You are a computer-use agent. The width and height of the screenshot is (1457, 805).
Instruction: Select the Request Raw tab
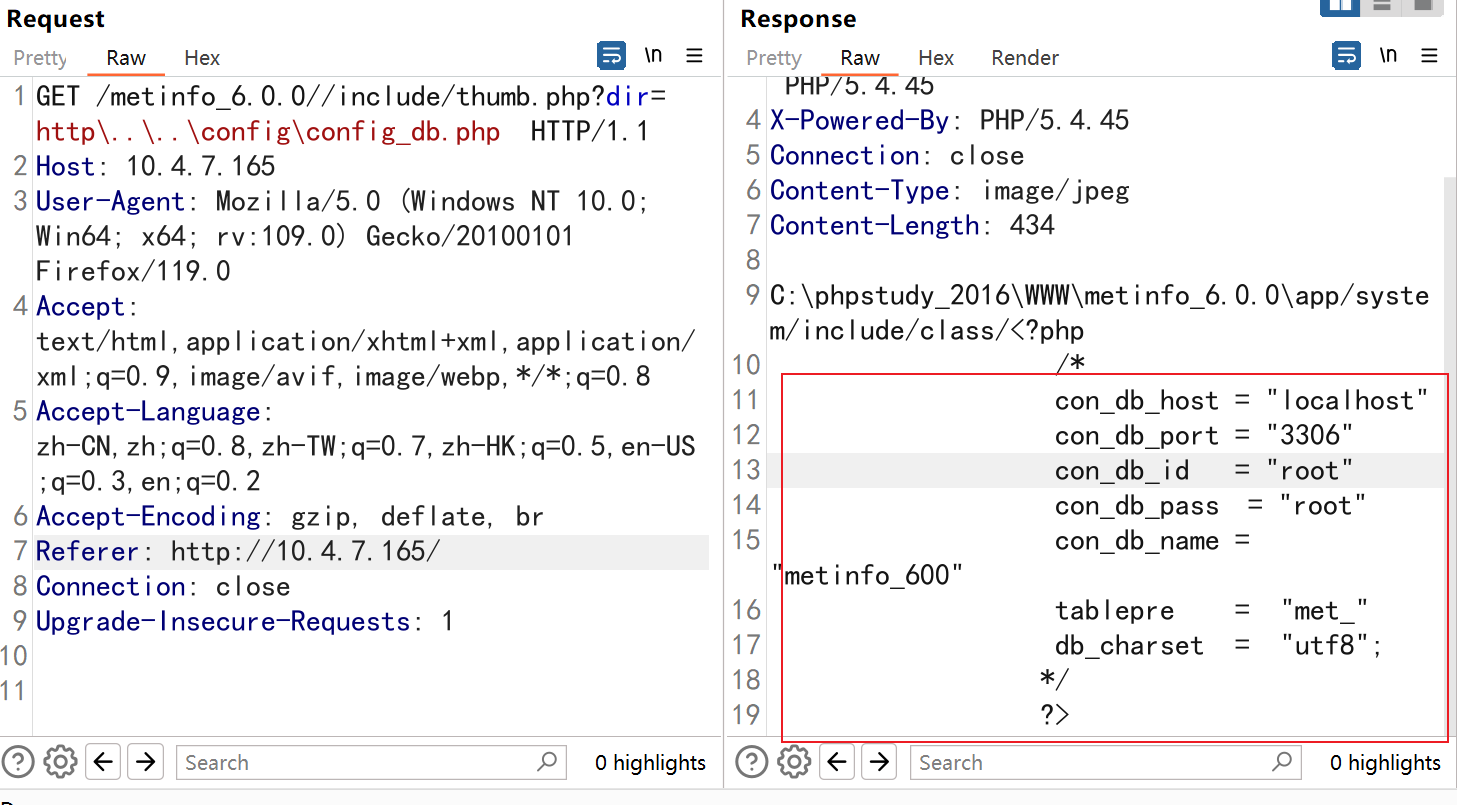coord(126,58)
